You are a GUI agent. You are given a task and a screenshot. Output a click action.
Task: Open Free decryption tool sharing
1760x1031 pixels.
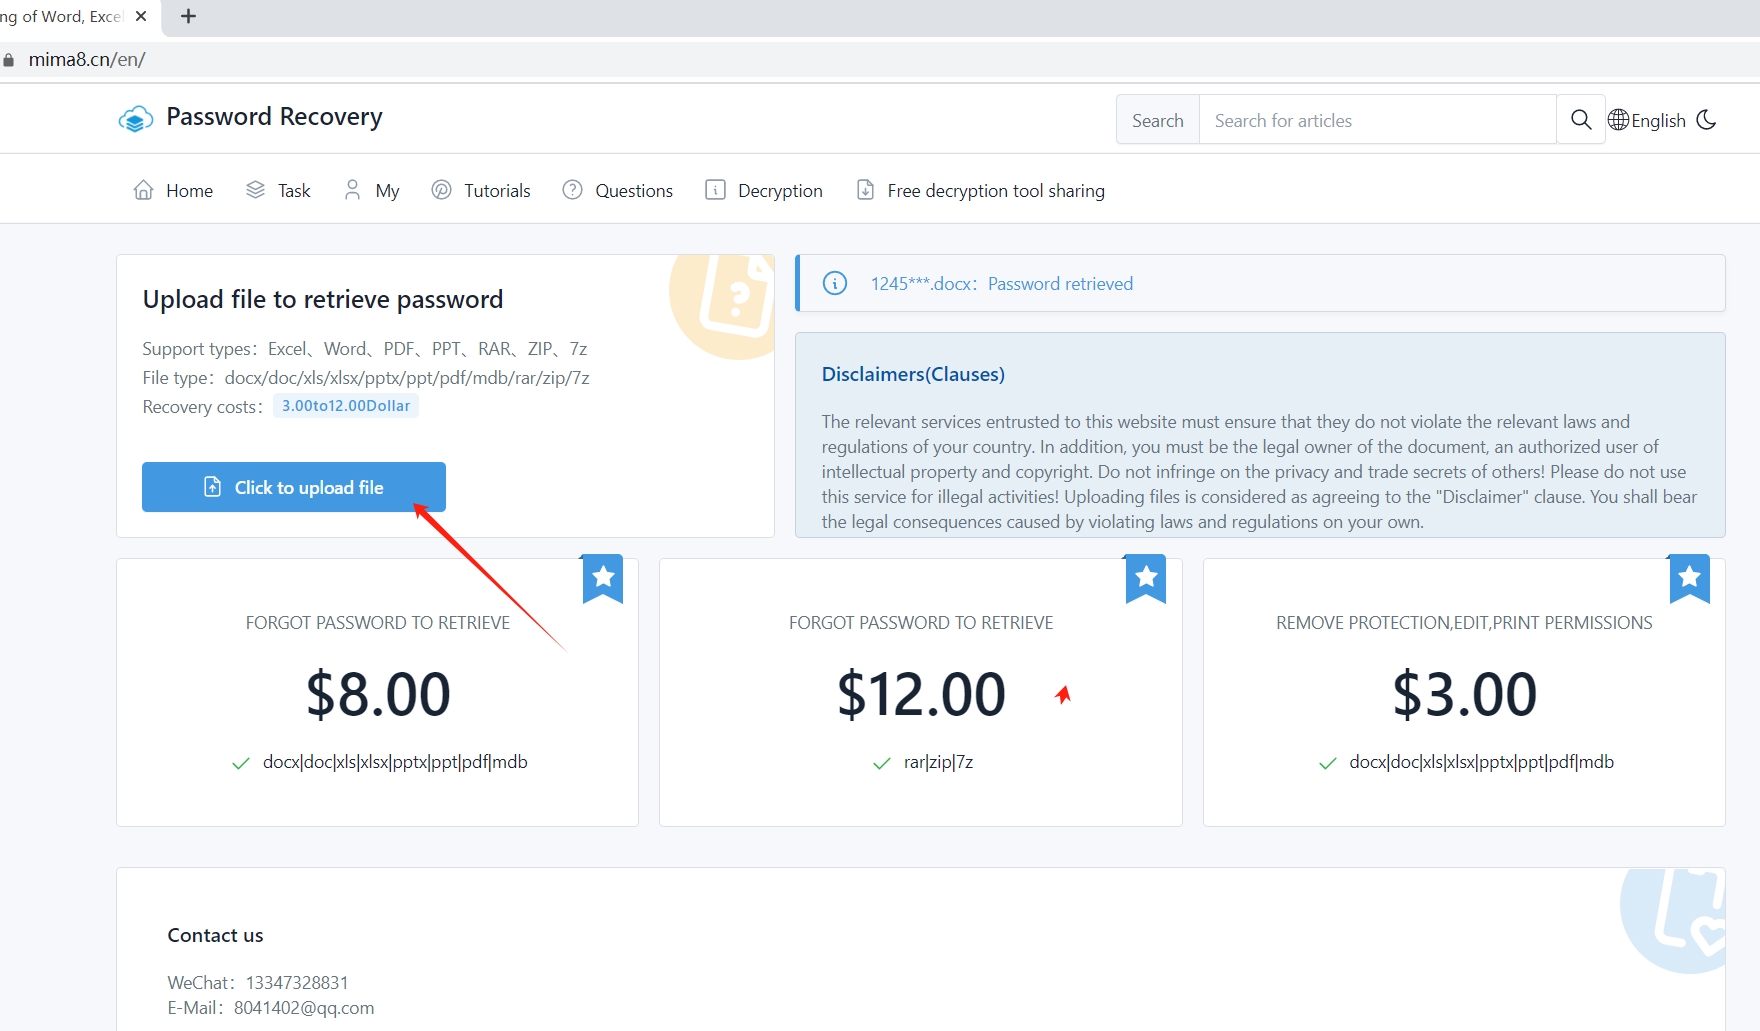(981, 190)
